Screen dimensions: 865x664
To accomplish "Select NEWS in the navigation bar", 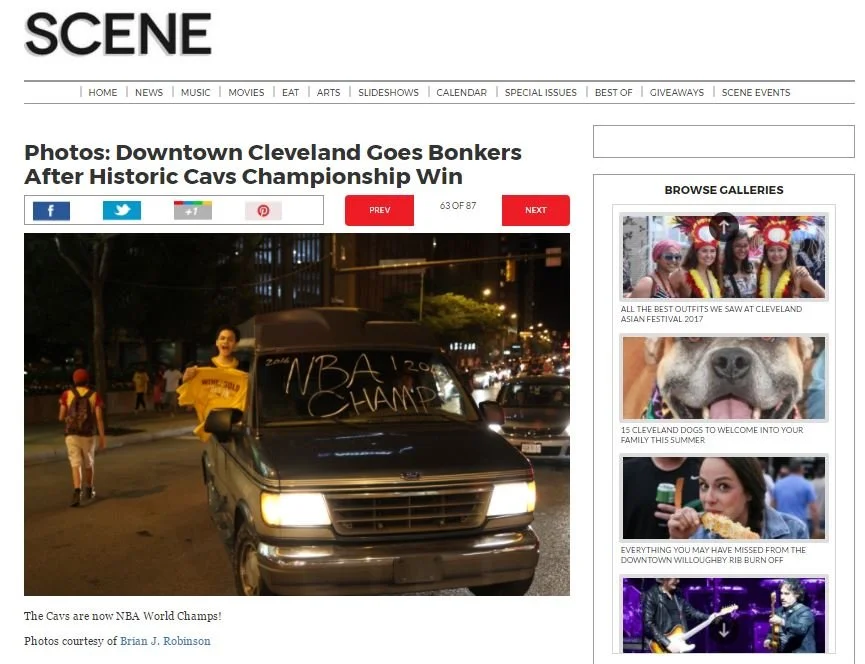I will 149,93.
